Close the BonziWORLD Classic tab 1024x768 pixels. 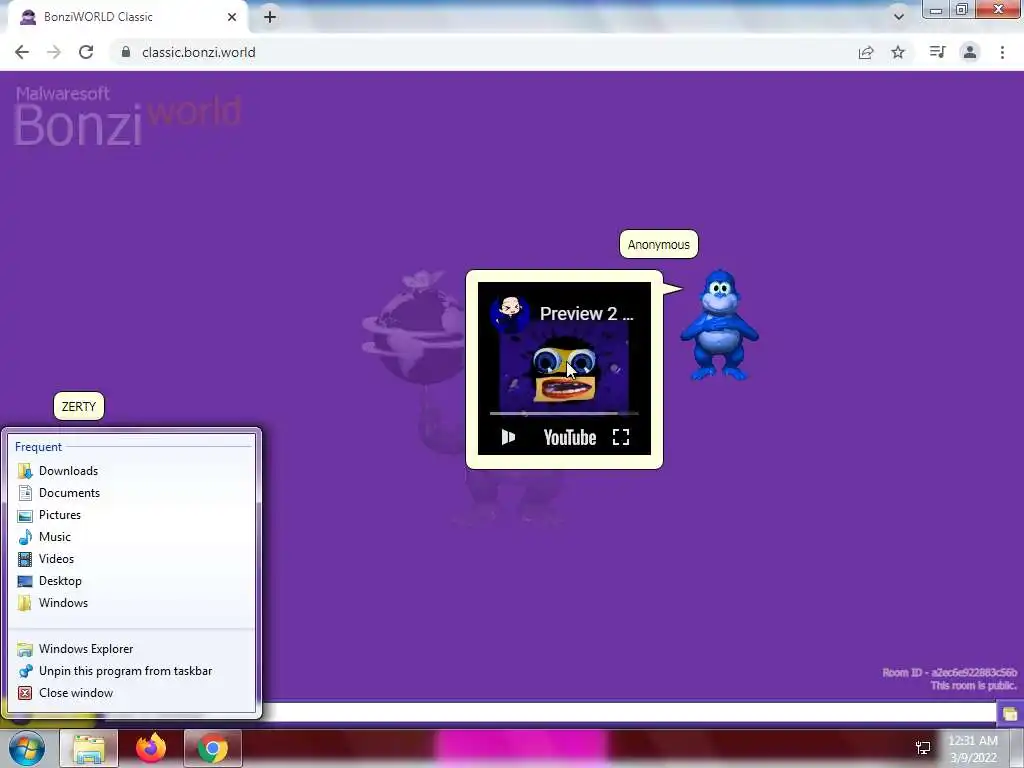(232, 17)
